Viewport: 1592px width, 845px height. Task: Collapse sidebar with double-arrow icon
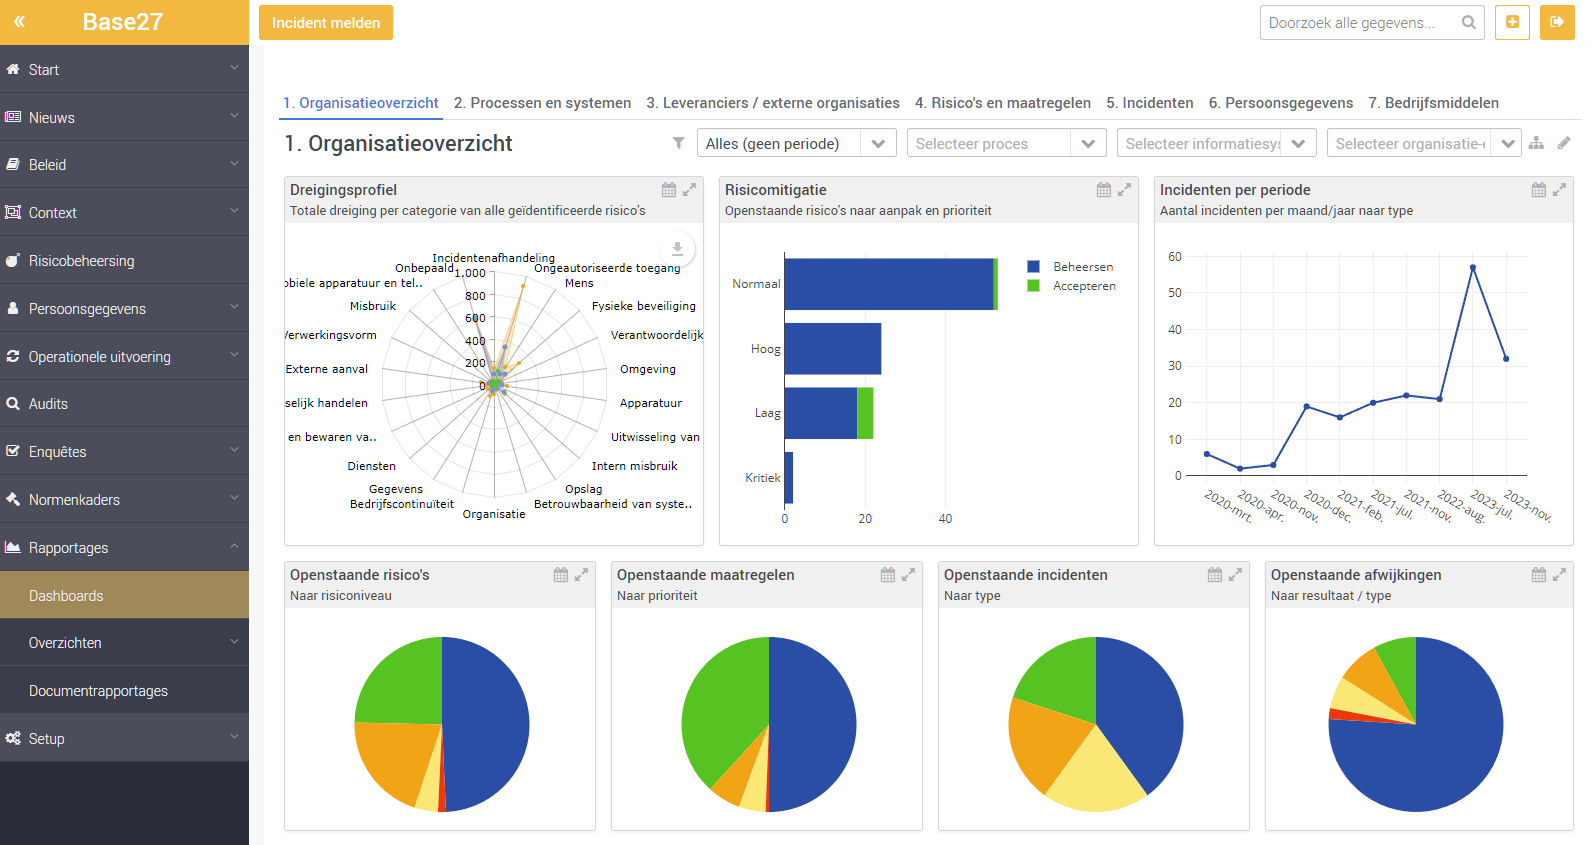tap(19, 21)
